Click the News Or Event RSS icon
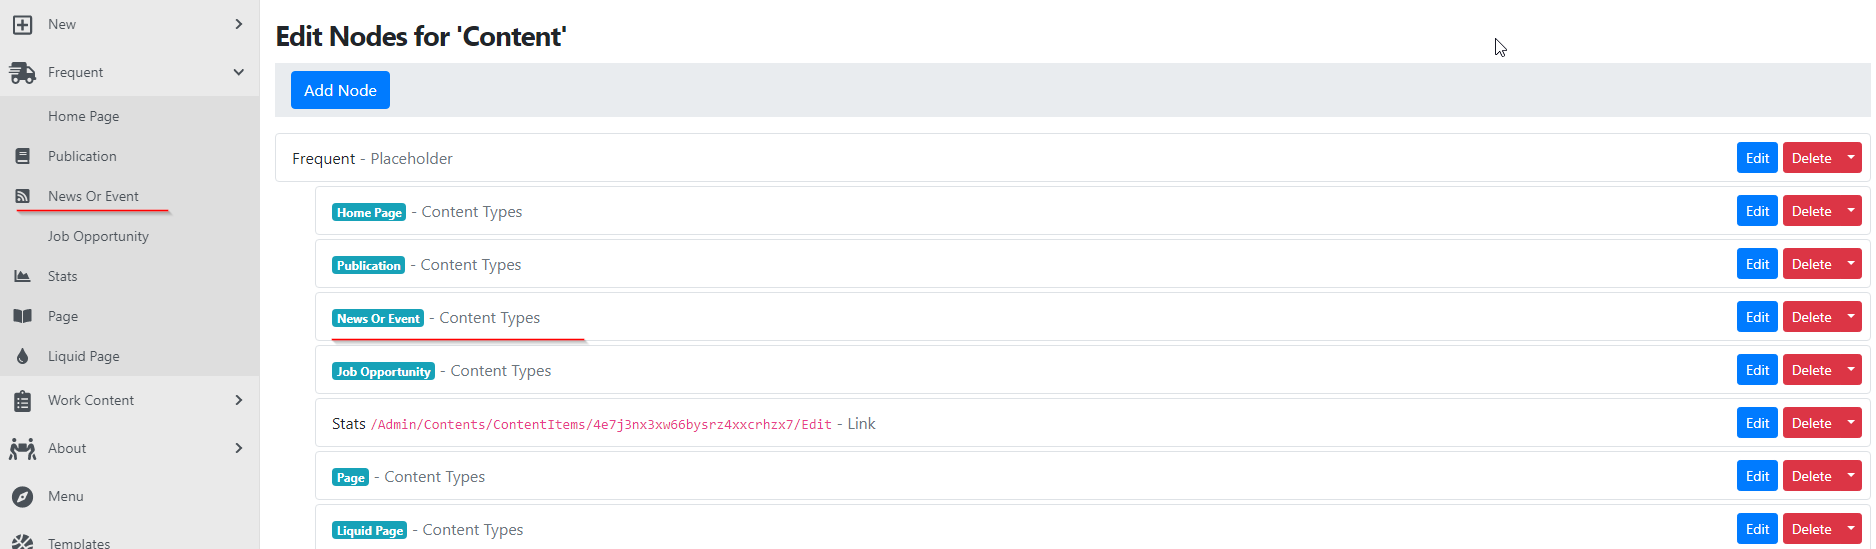1876x549 pixels. click(x=22, y=196)
